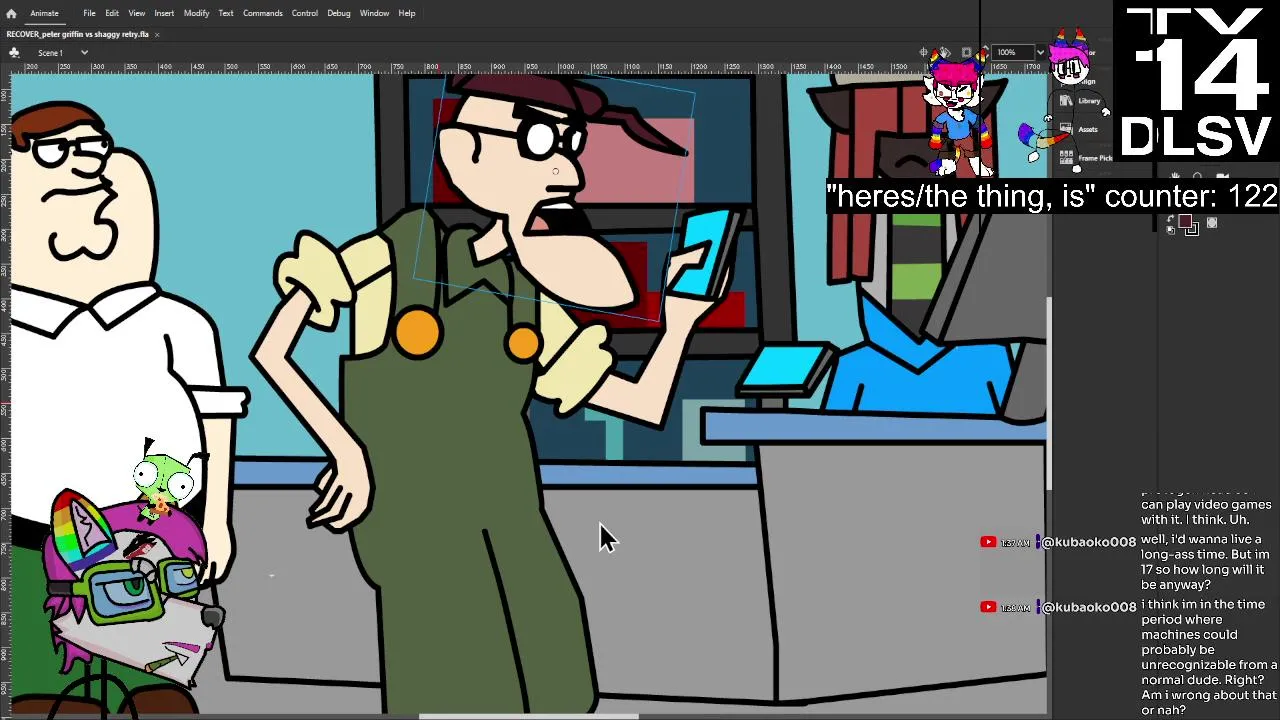
Task: Click the horizontal stage scrollbar
Action: [528, 716]
